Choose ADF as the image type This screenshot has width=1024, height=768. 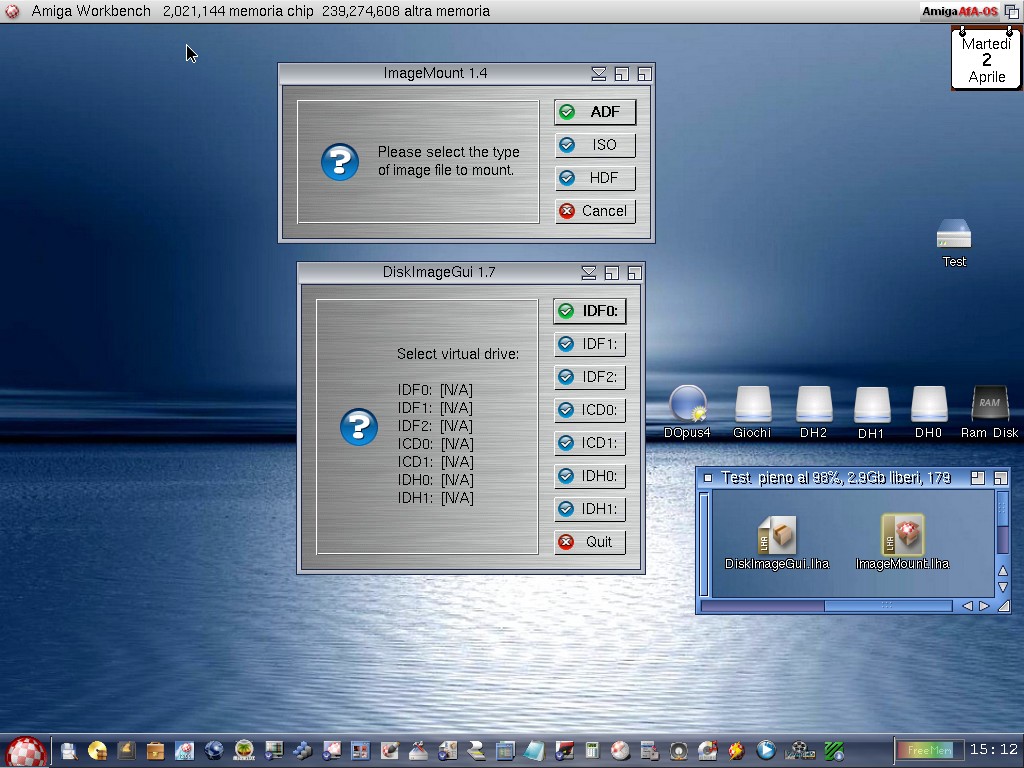point(595,112)
